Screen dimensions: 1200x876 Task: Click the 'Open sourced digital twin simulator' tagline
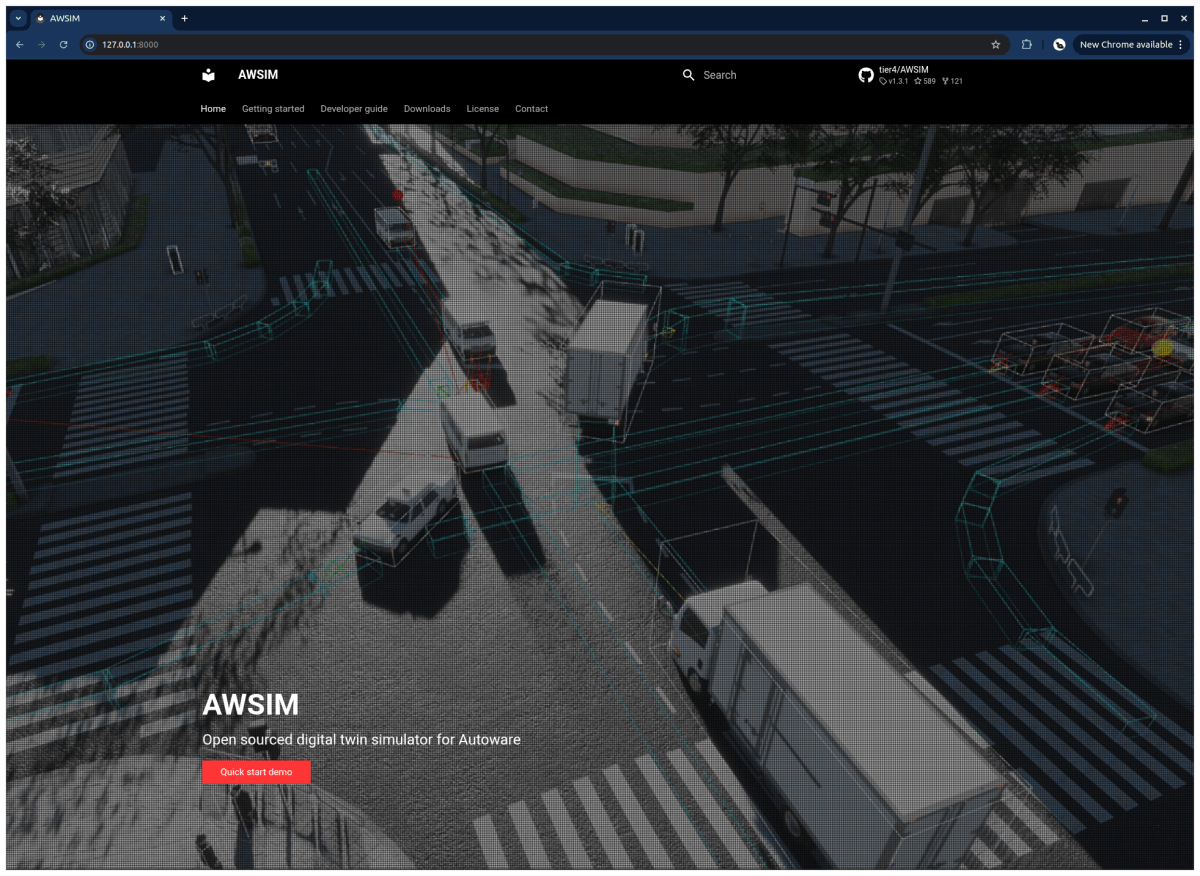click(x=361, y=740)
